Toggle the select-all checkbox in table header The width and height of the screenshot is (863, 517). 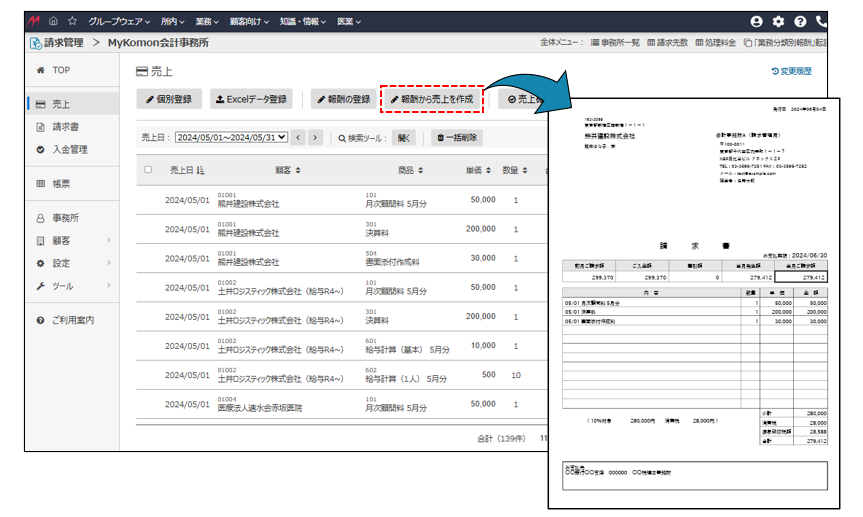pyautogui.click(x=149, y=170)
